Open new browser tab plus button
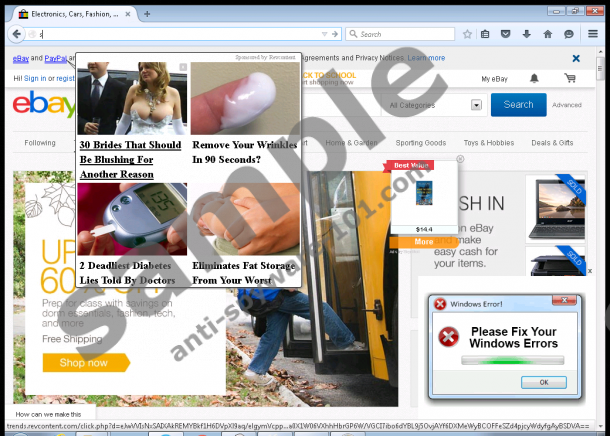The width and height of the screenshot is (610, 436). point(147,14)
